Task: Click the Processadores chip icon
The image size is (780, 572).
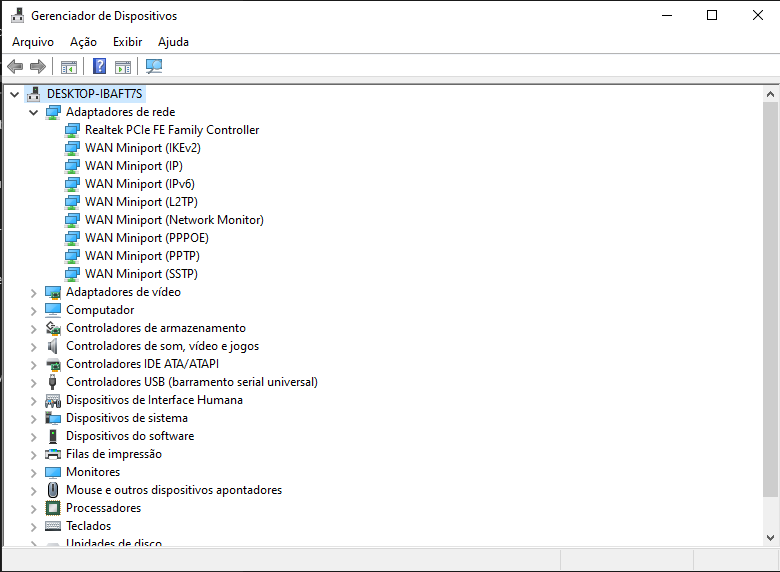Action: (x=53, y=508)
